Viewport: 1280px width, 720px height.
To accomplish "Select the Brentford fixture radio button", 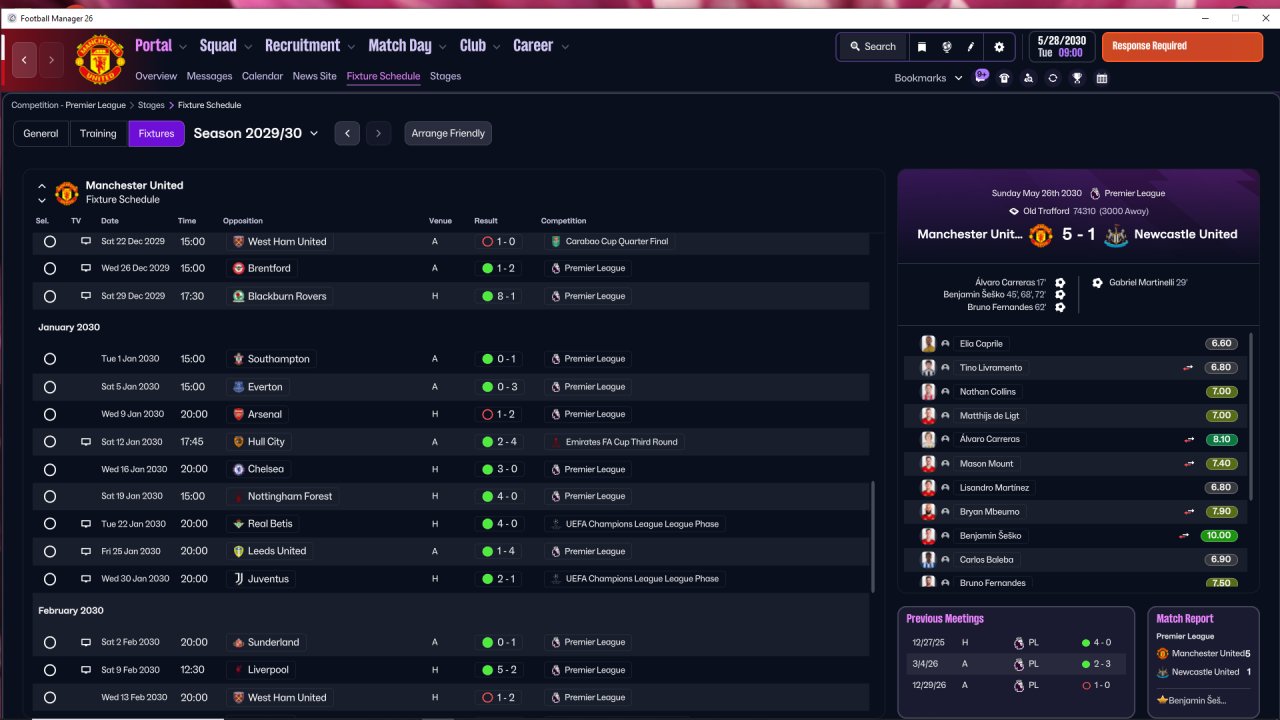I will [50, 268].
